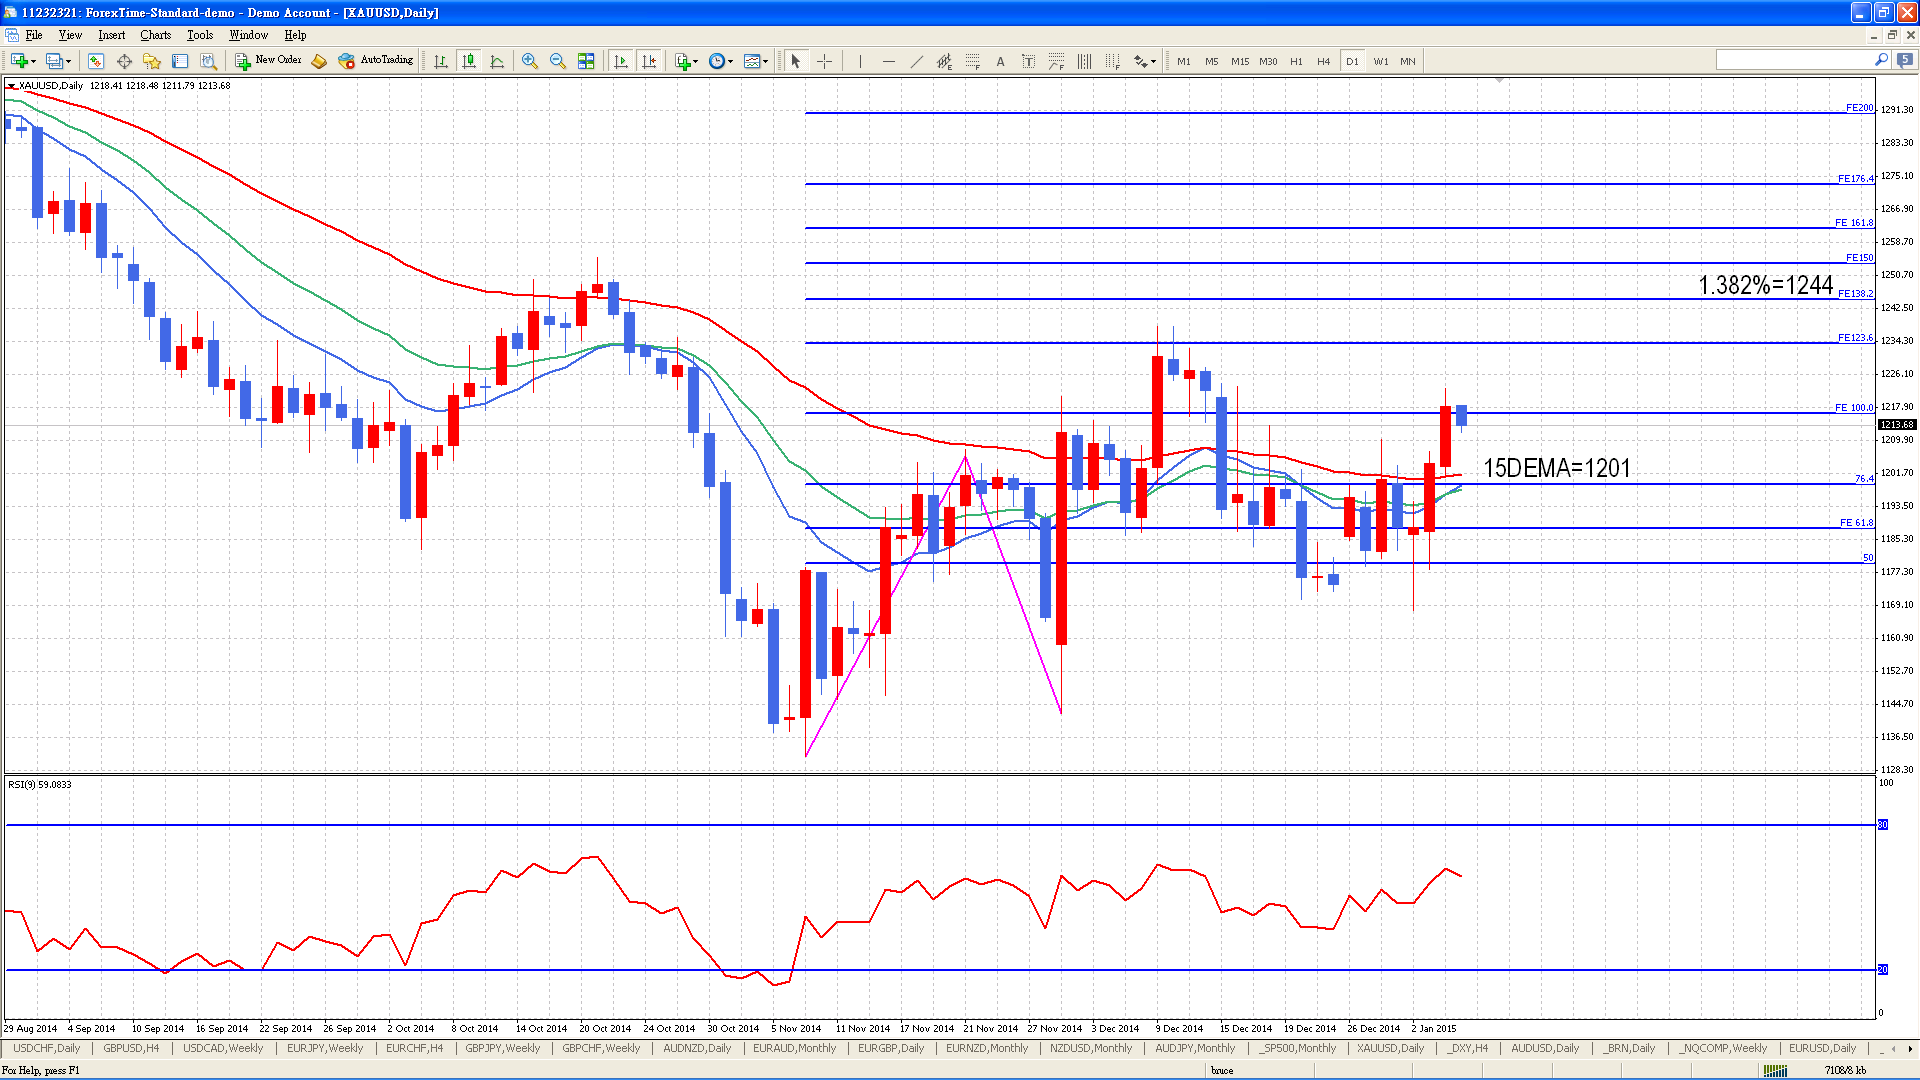Click the connection status bars indicator

pyautogui.click(x=1775, y=1070)
